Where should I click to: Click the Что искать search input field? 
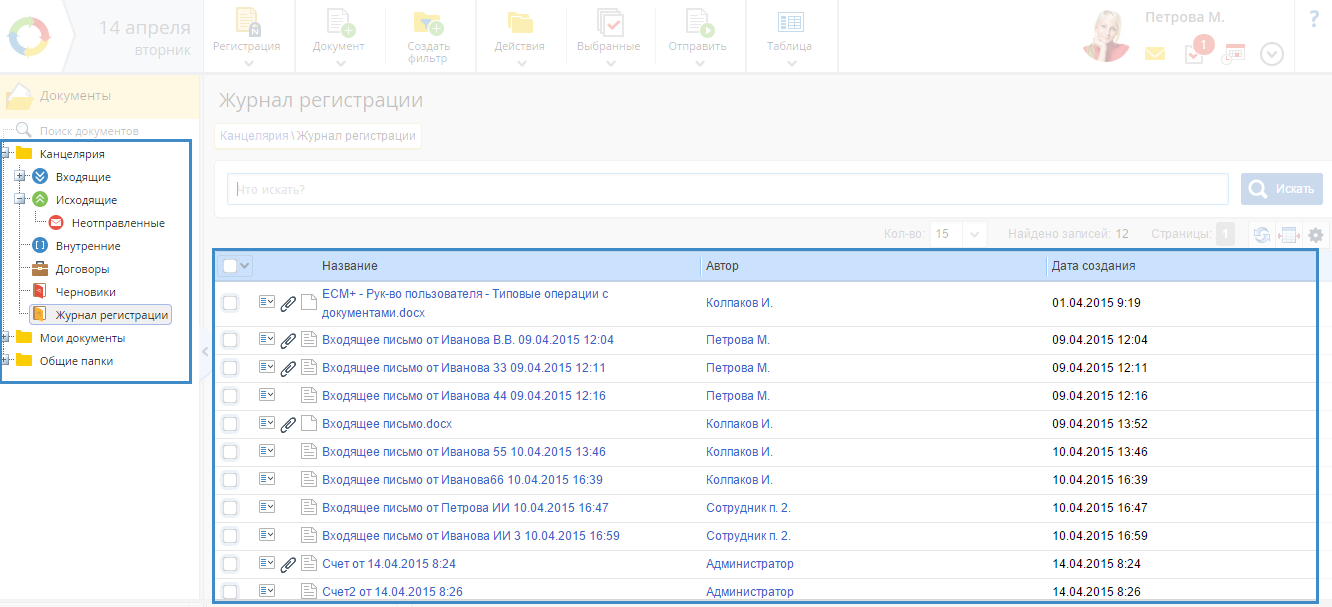(727, 189)
